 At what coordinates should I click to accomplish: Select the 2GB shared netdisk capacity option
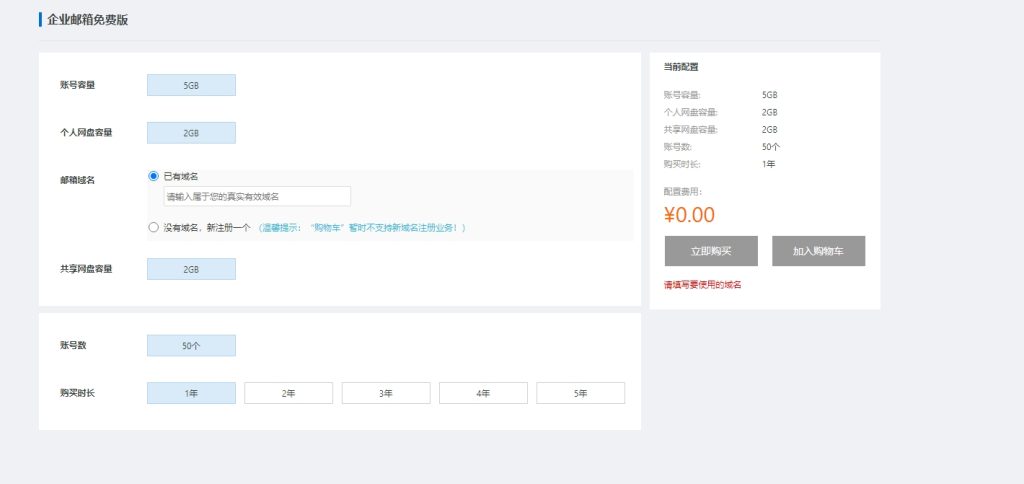tap(191, 269)
